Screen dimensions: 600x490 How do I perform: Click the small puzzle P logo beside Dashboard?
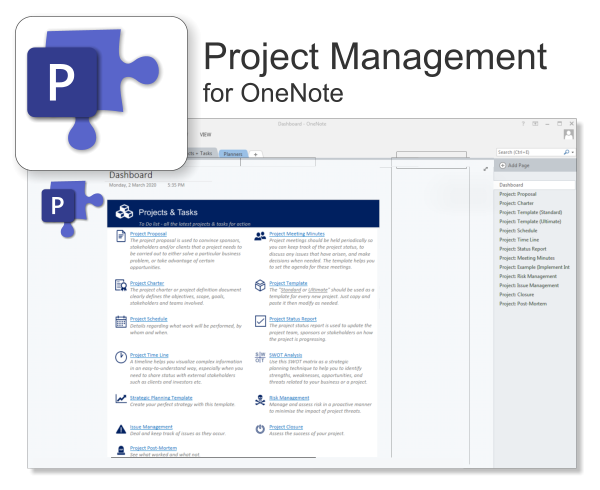click(72, 209)
